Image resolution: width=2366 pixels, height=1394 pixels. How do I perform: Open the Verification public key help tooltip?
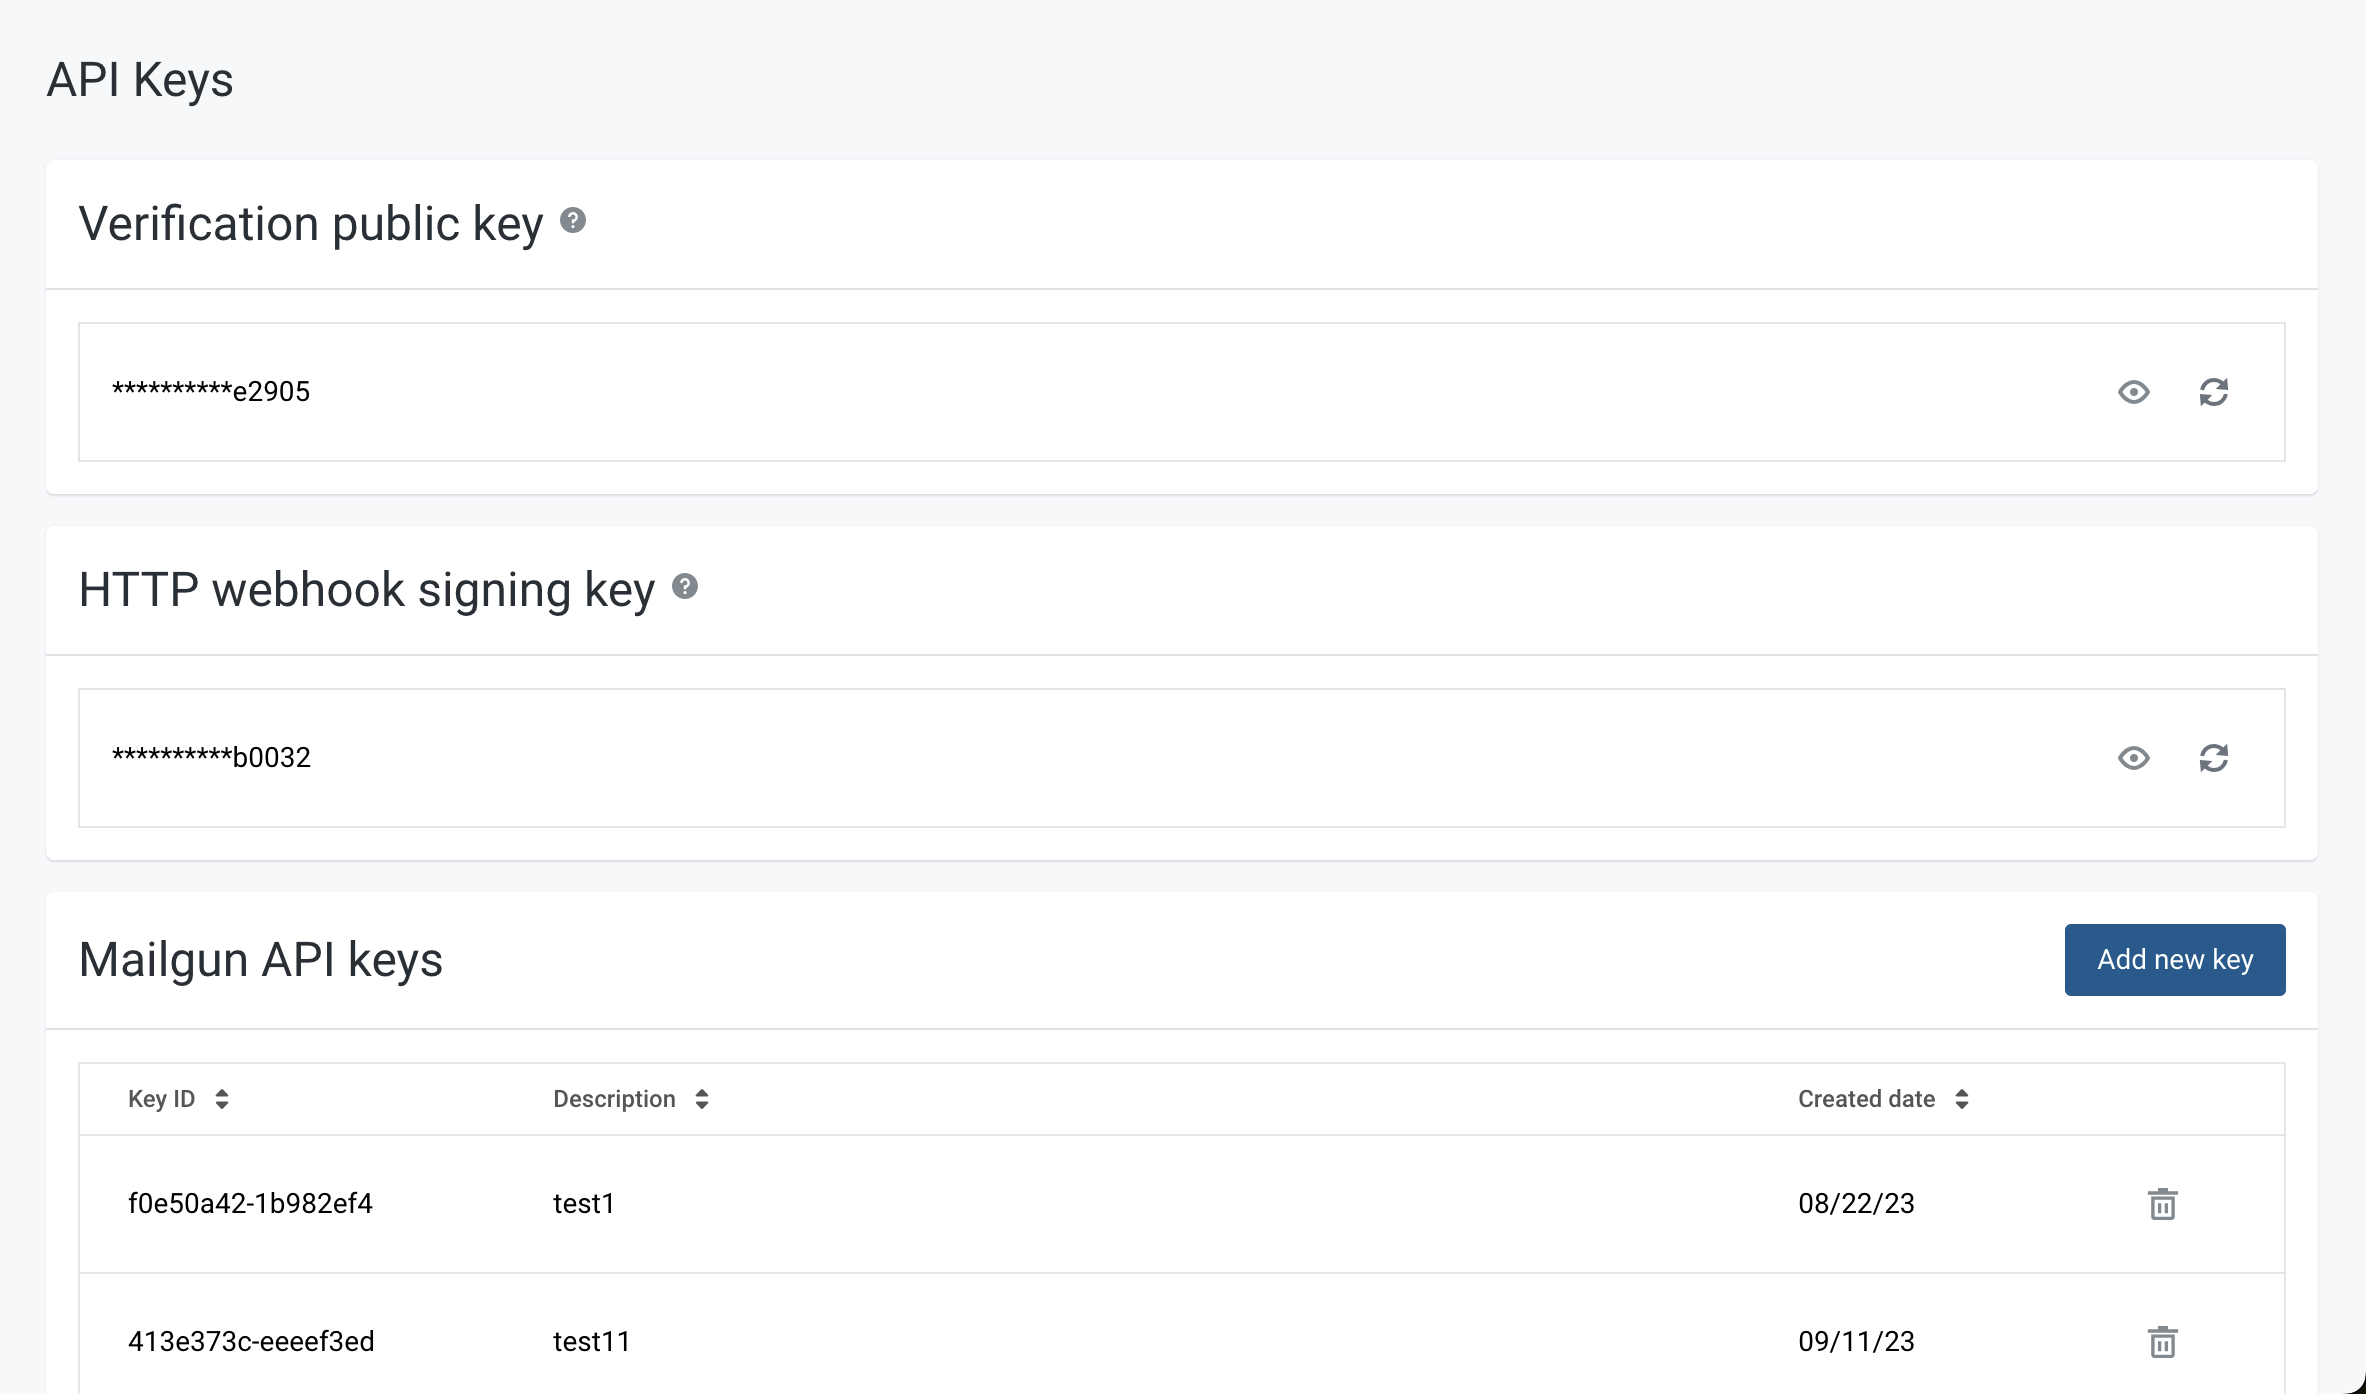point(573,222)
